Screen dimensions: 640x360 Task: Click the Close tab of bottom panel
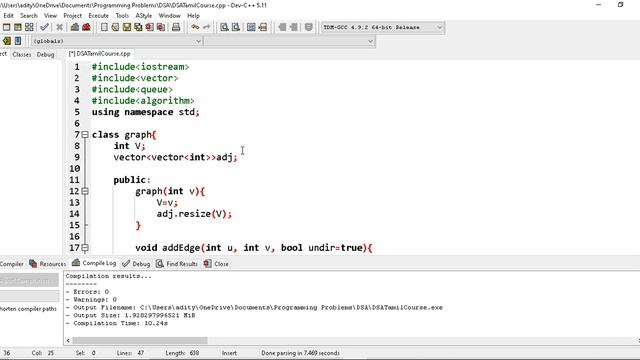click(x=216, y=264)
